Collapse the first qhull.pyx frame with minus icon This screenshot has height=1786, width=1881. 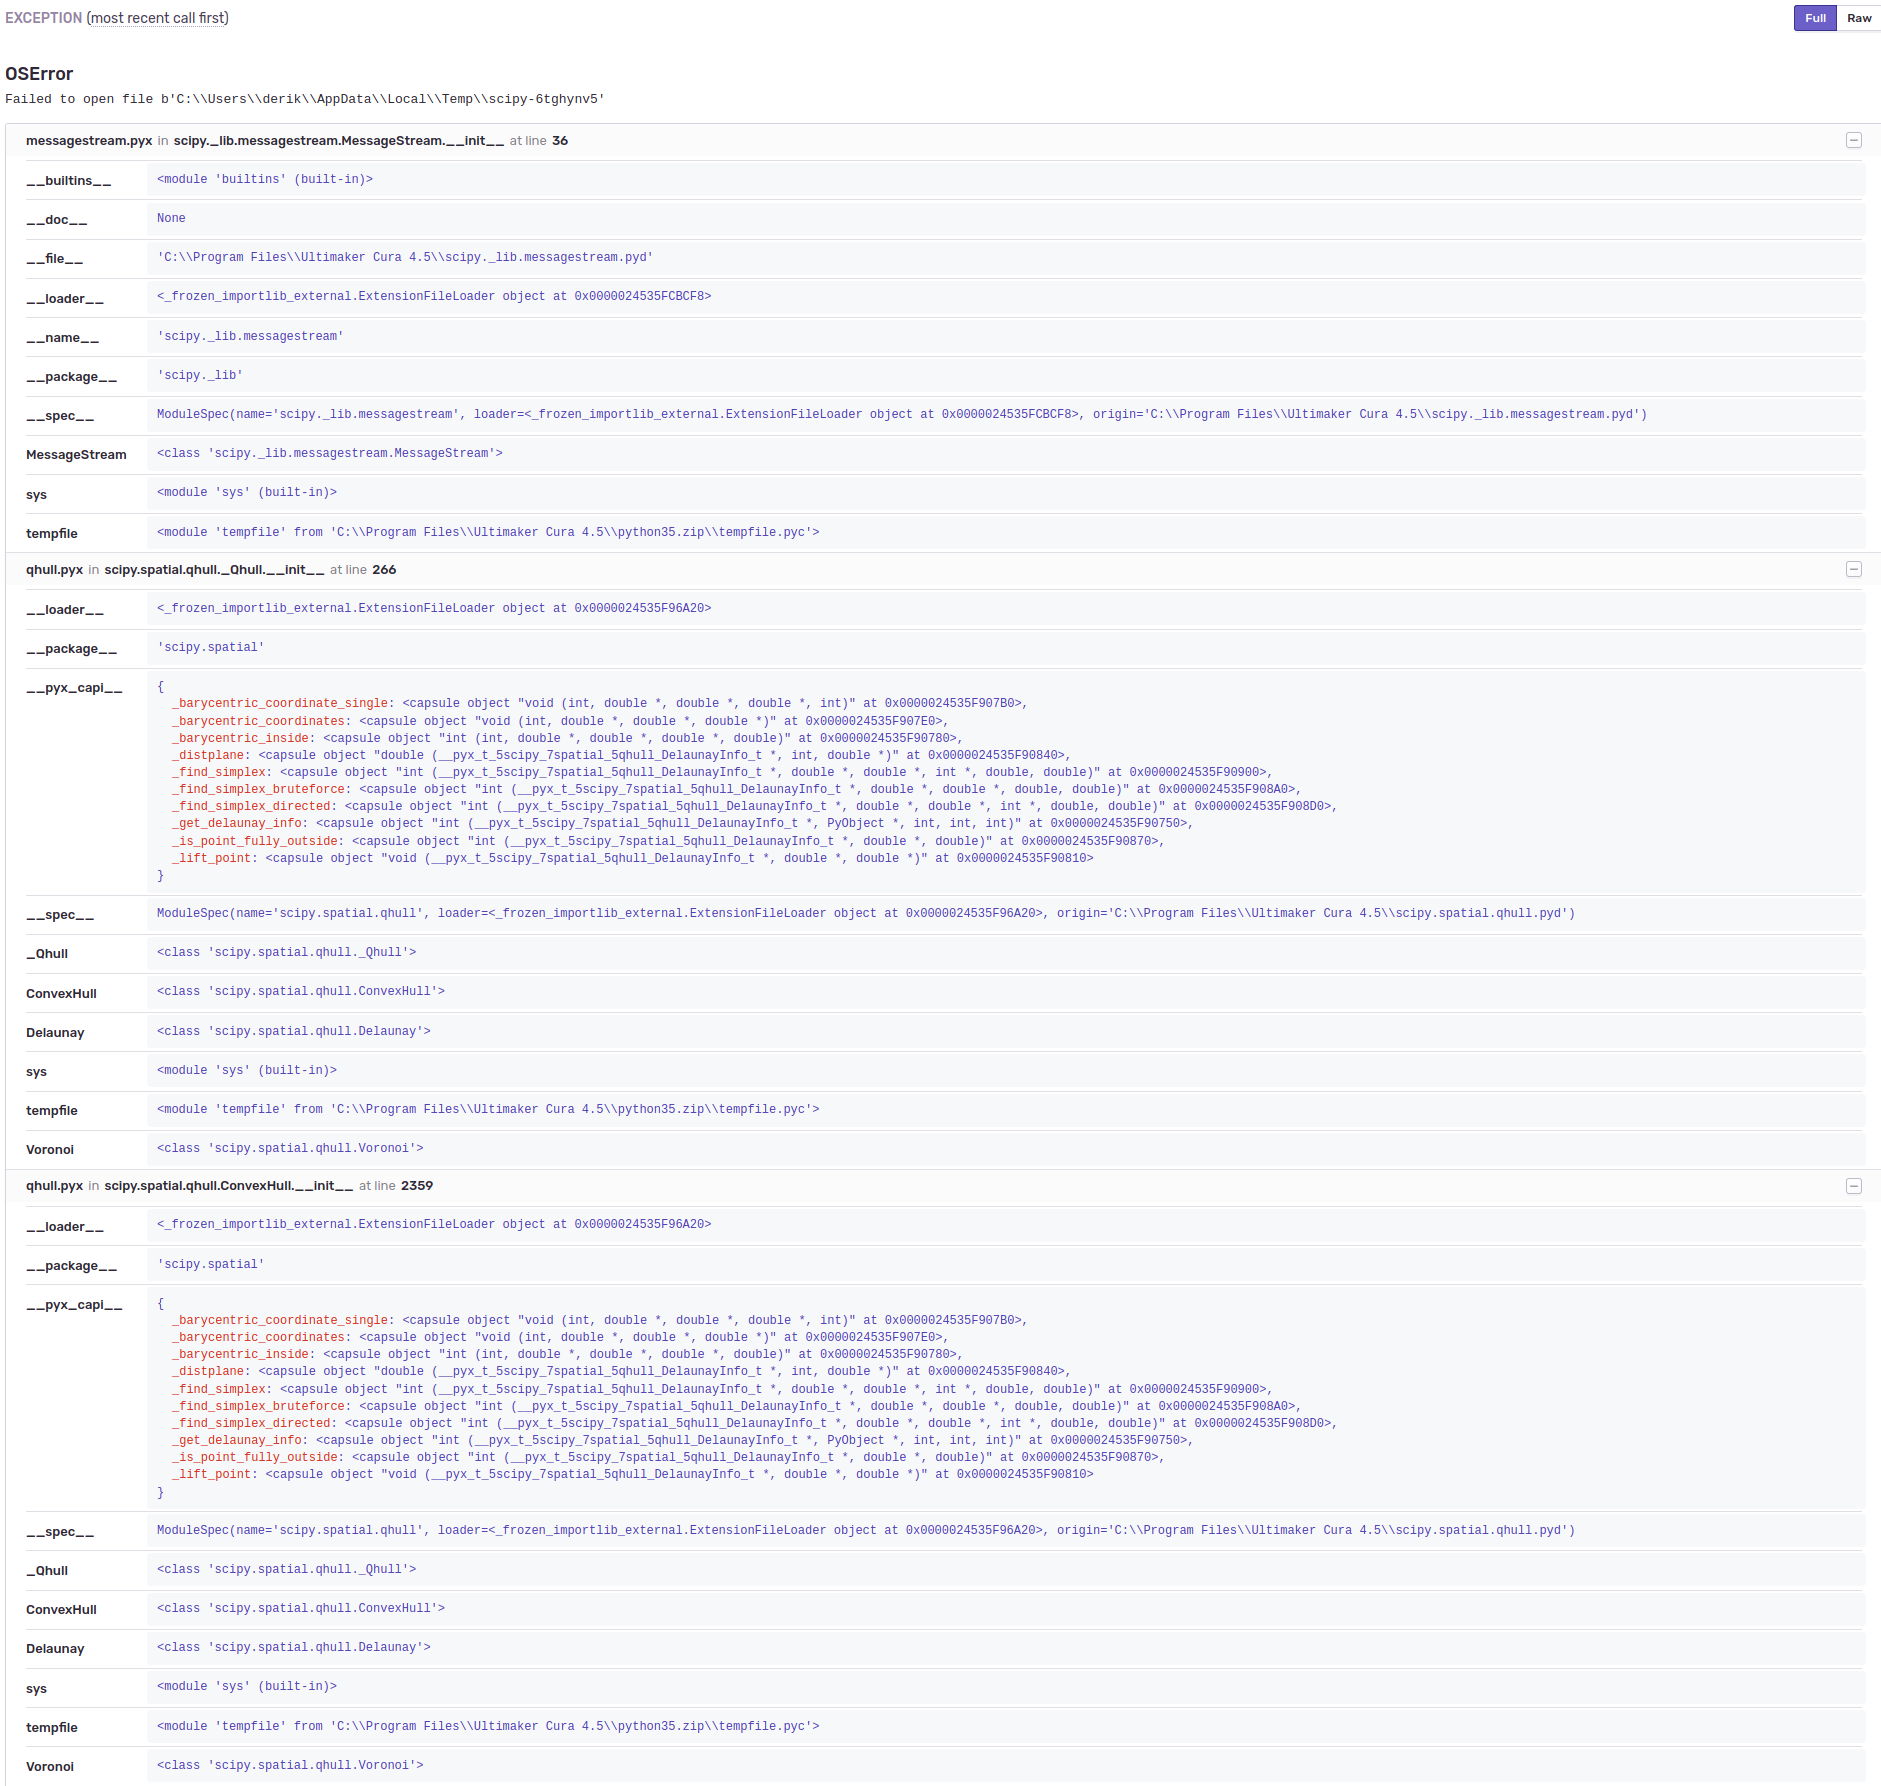(x=1855, y=569)
